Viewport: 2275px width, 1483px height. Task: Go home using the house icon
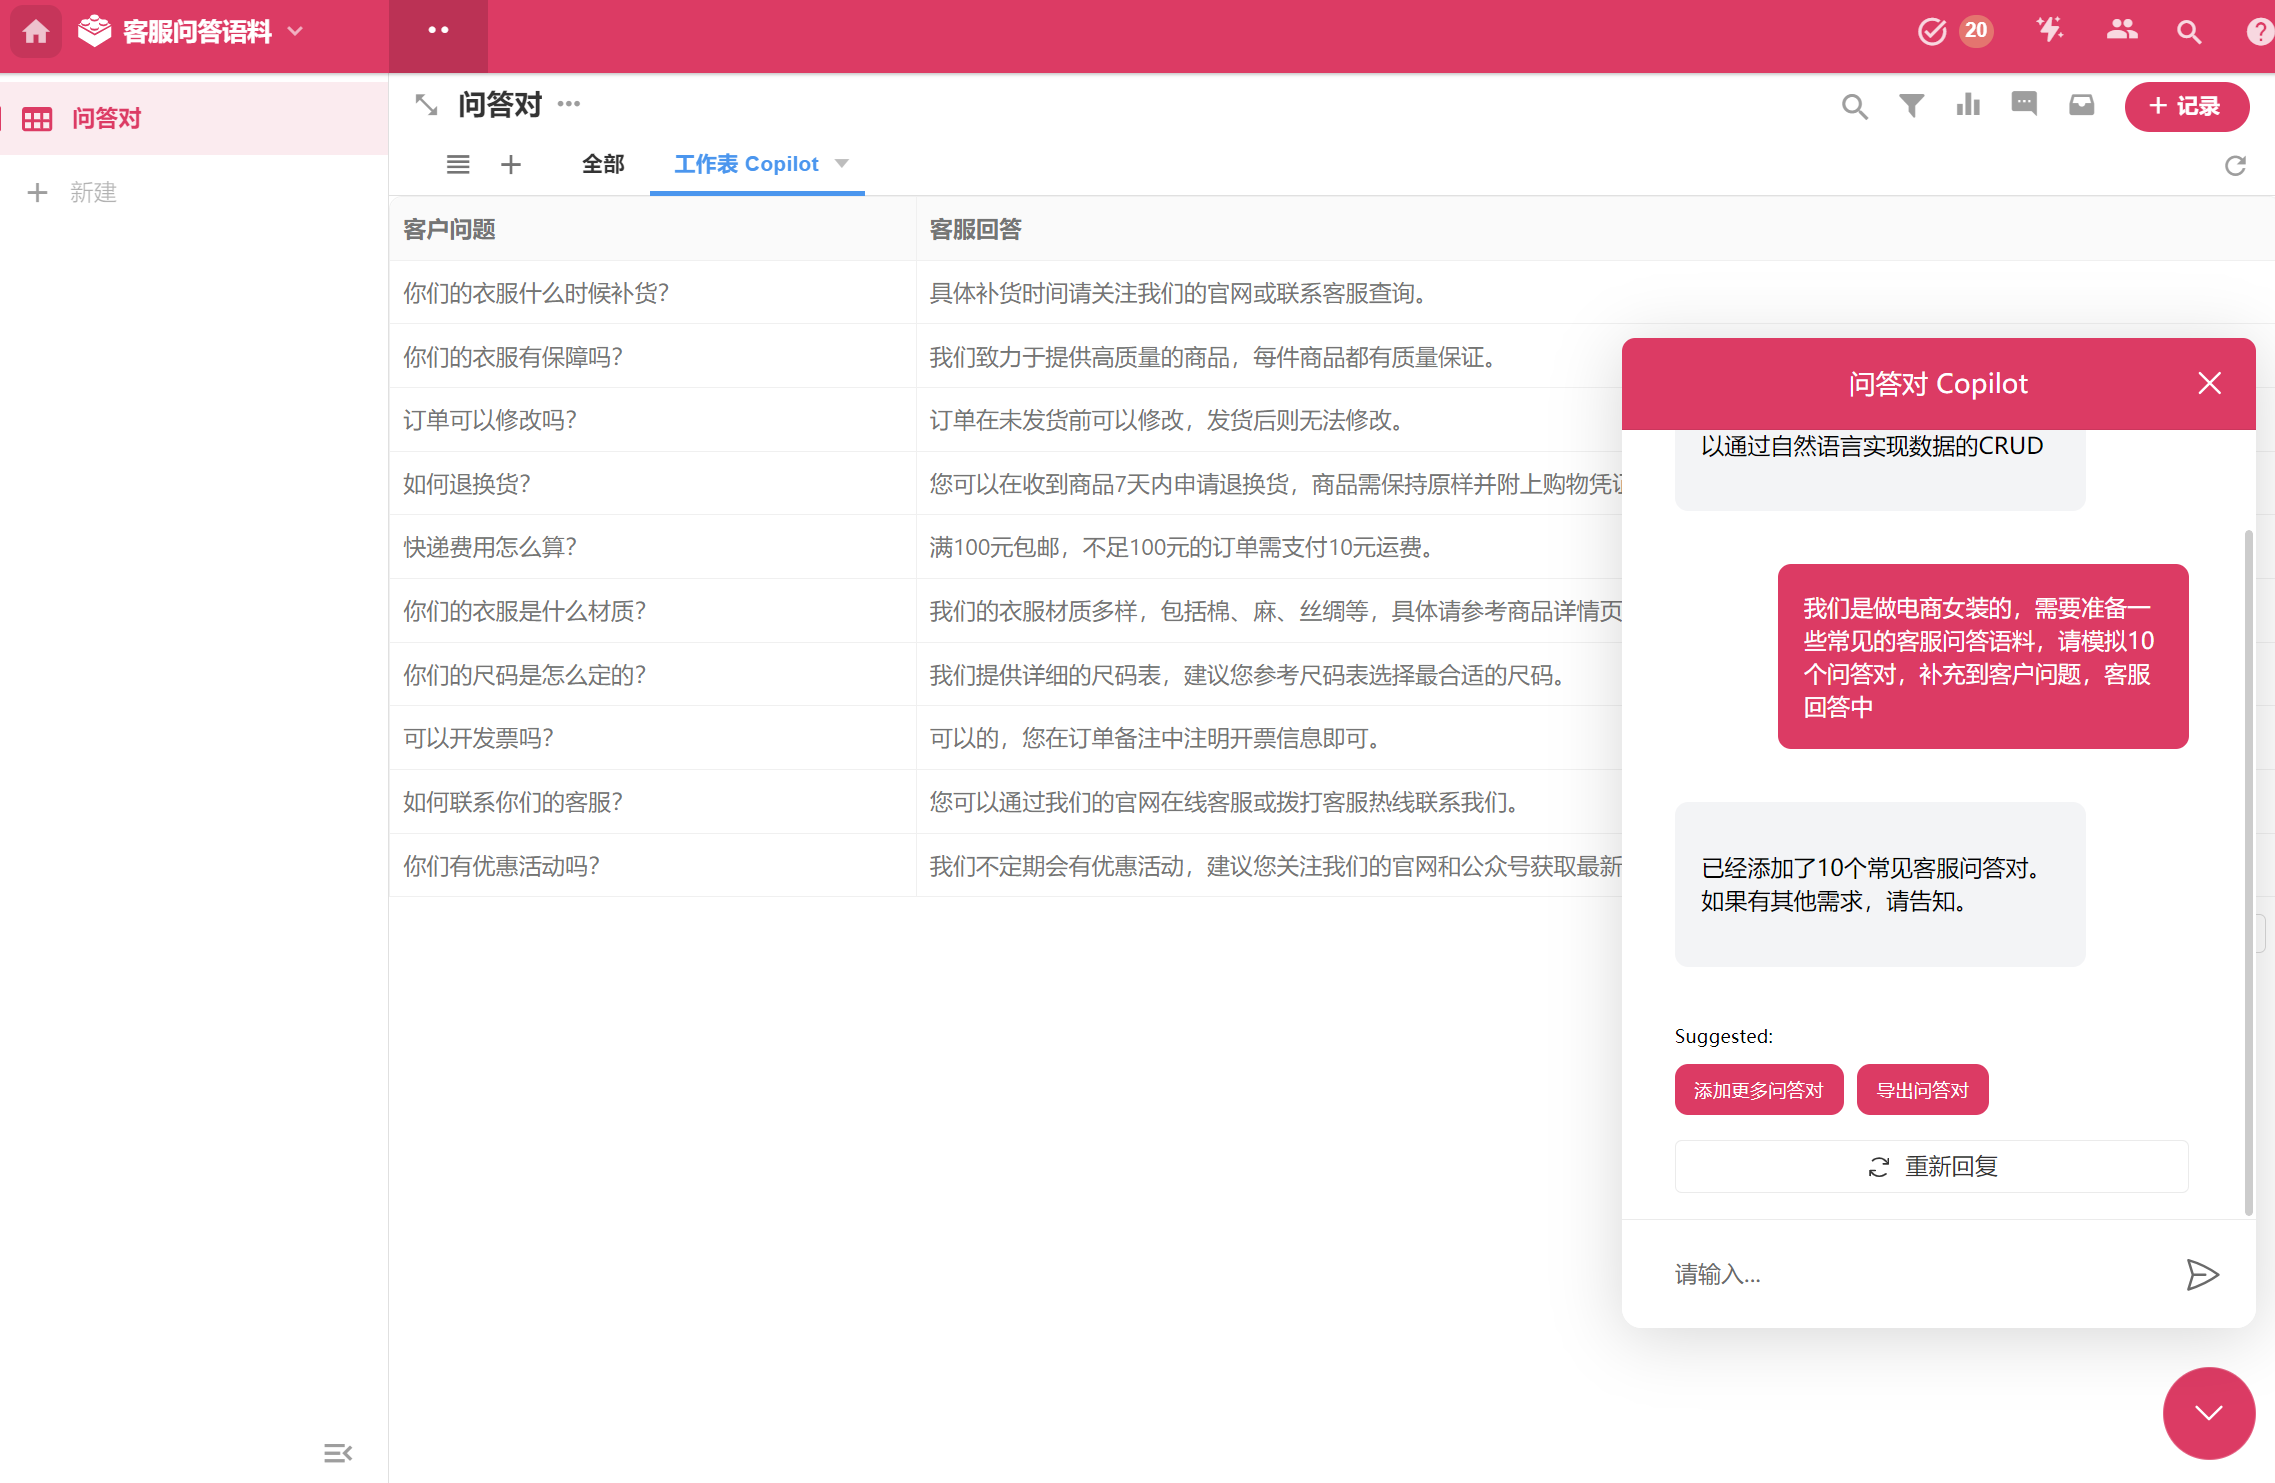35,31
